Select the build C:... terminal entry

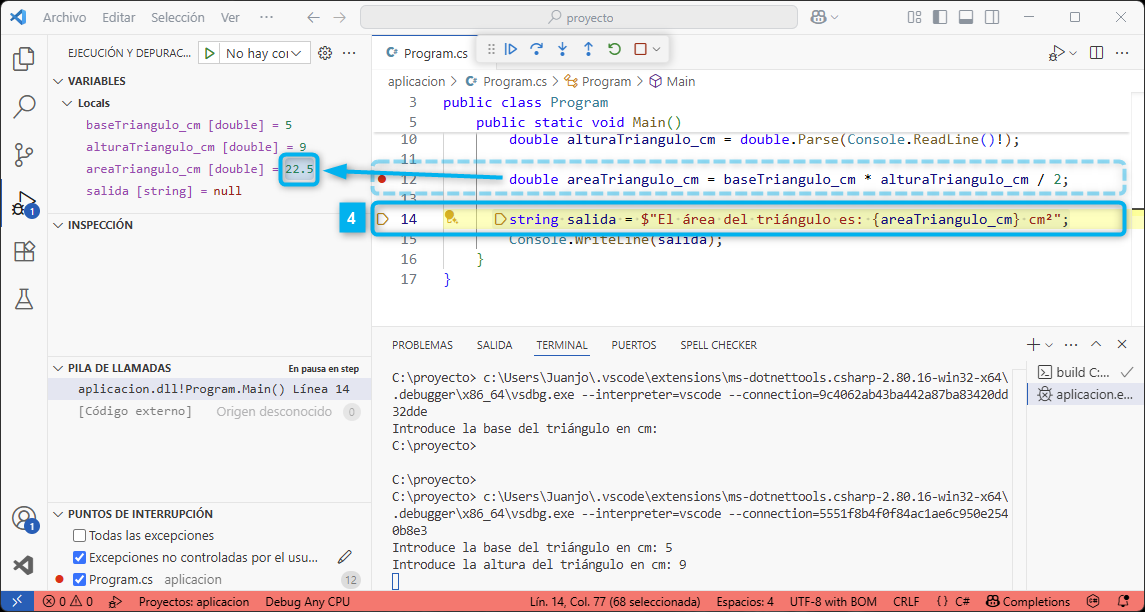tap(1086, 372)
